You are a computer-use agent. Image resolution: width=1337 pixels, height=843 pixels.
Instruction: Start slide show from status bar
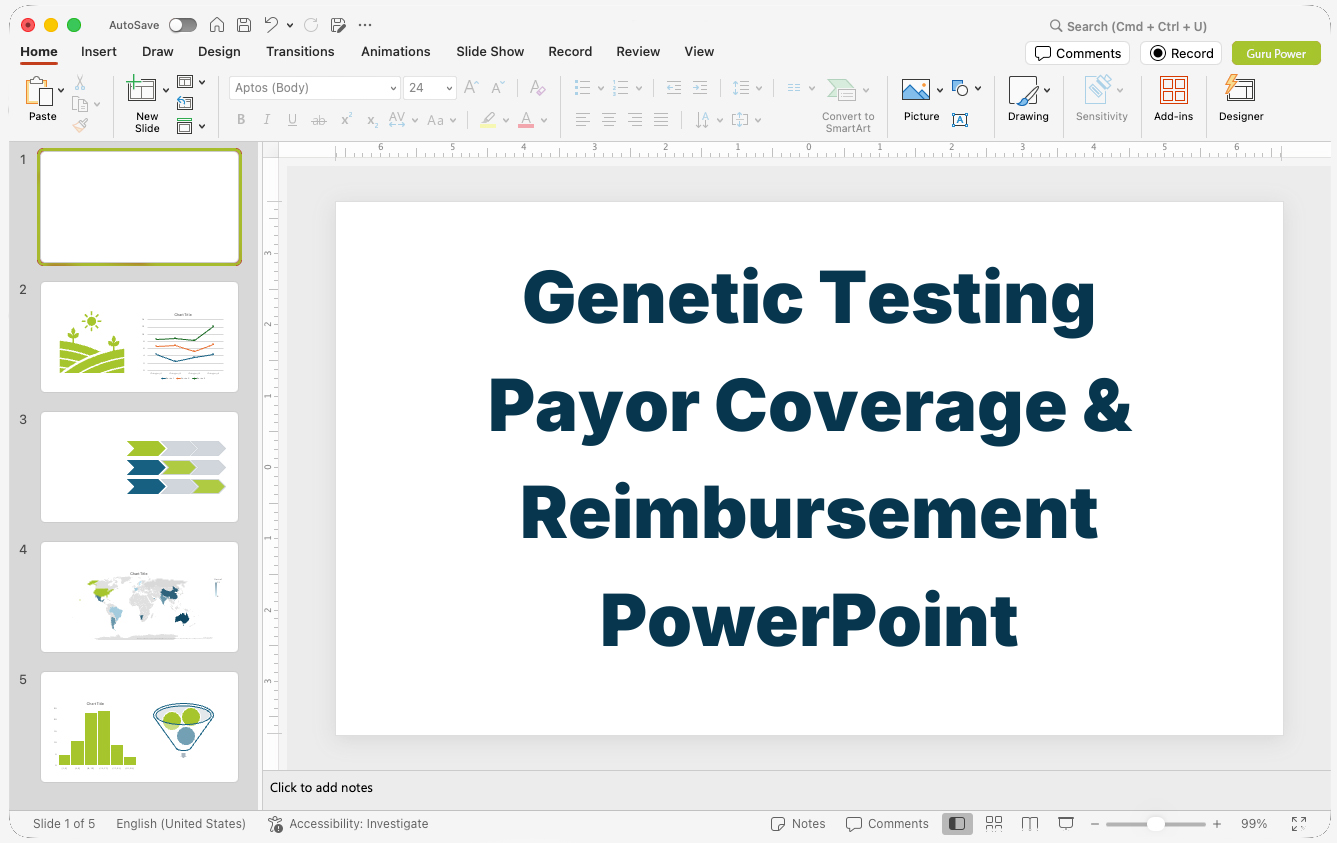1066,824
